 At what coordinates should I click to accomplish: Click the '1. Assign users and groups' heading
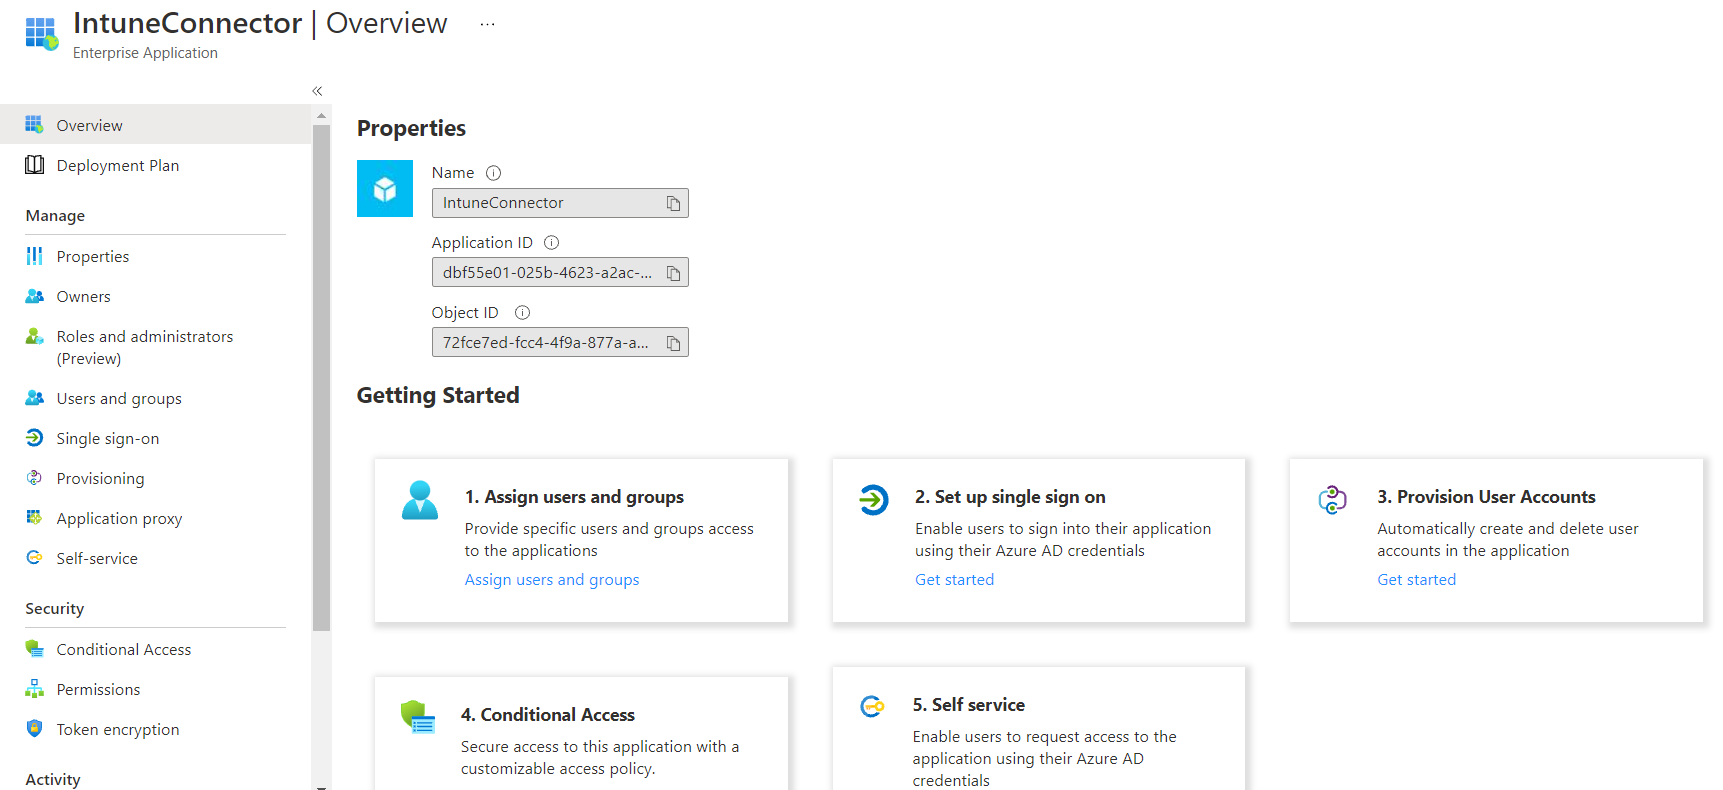[574, 497]
